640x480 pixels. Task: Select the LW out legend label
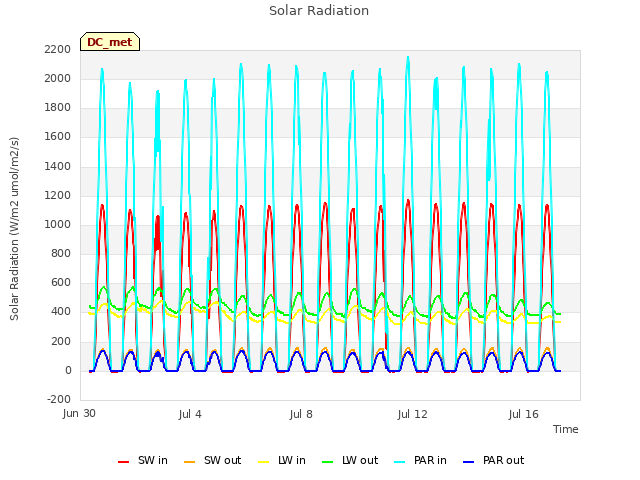tap(360, 460)
